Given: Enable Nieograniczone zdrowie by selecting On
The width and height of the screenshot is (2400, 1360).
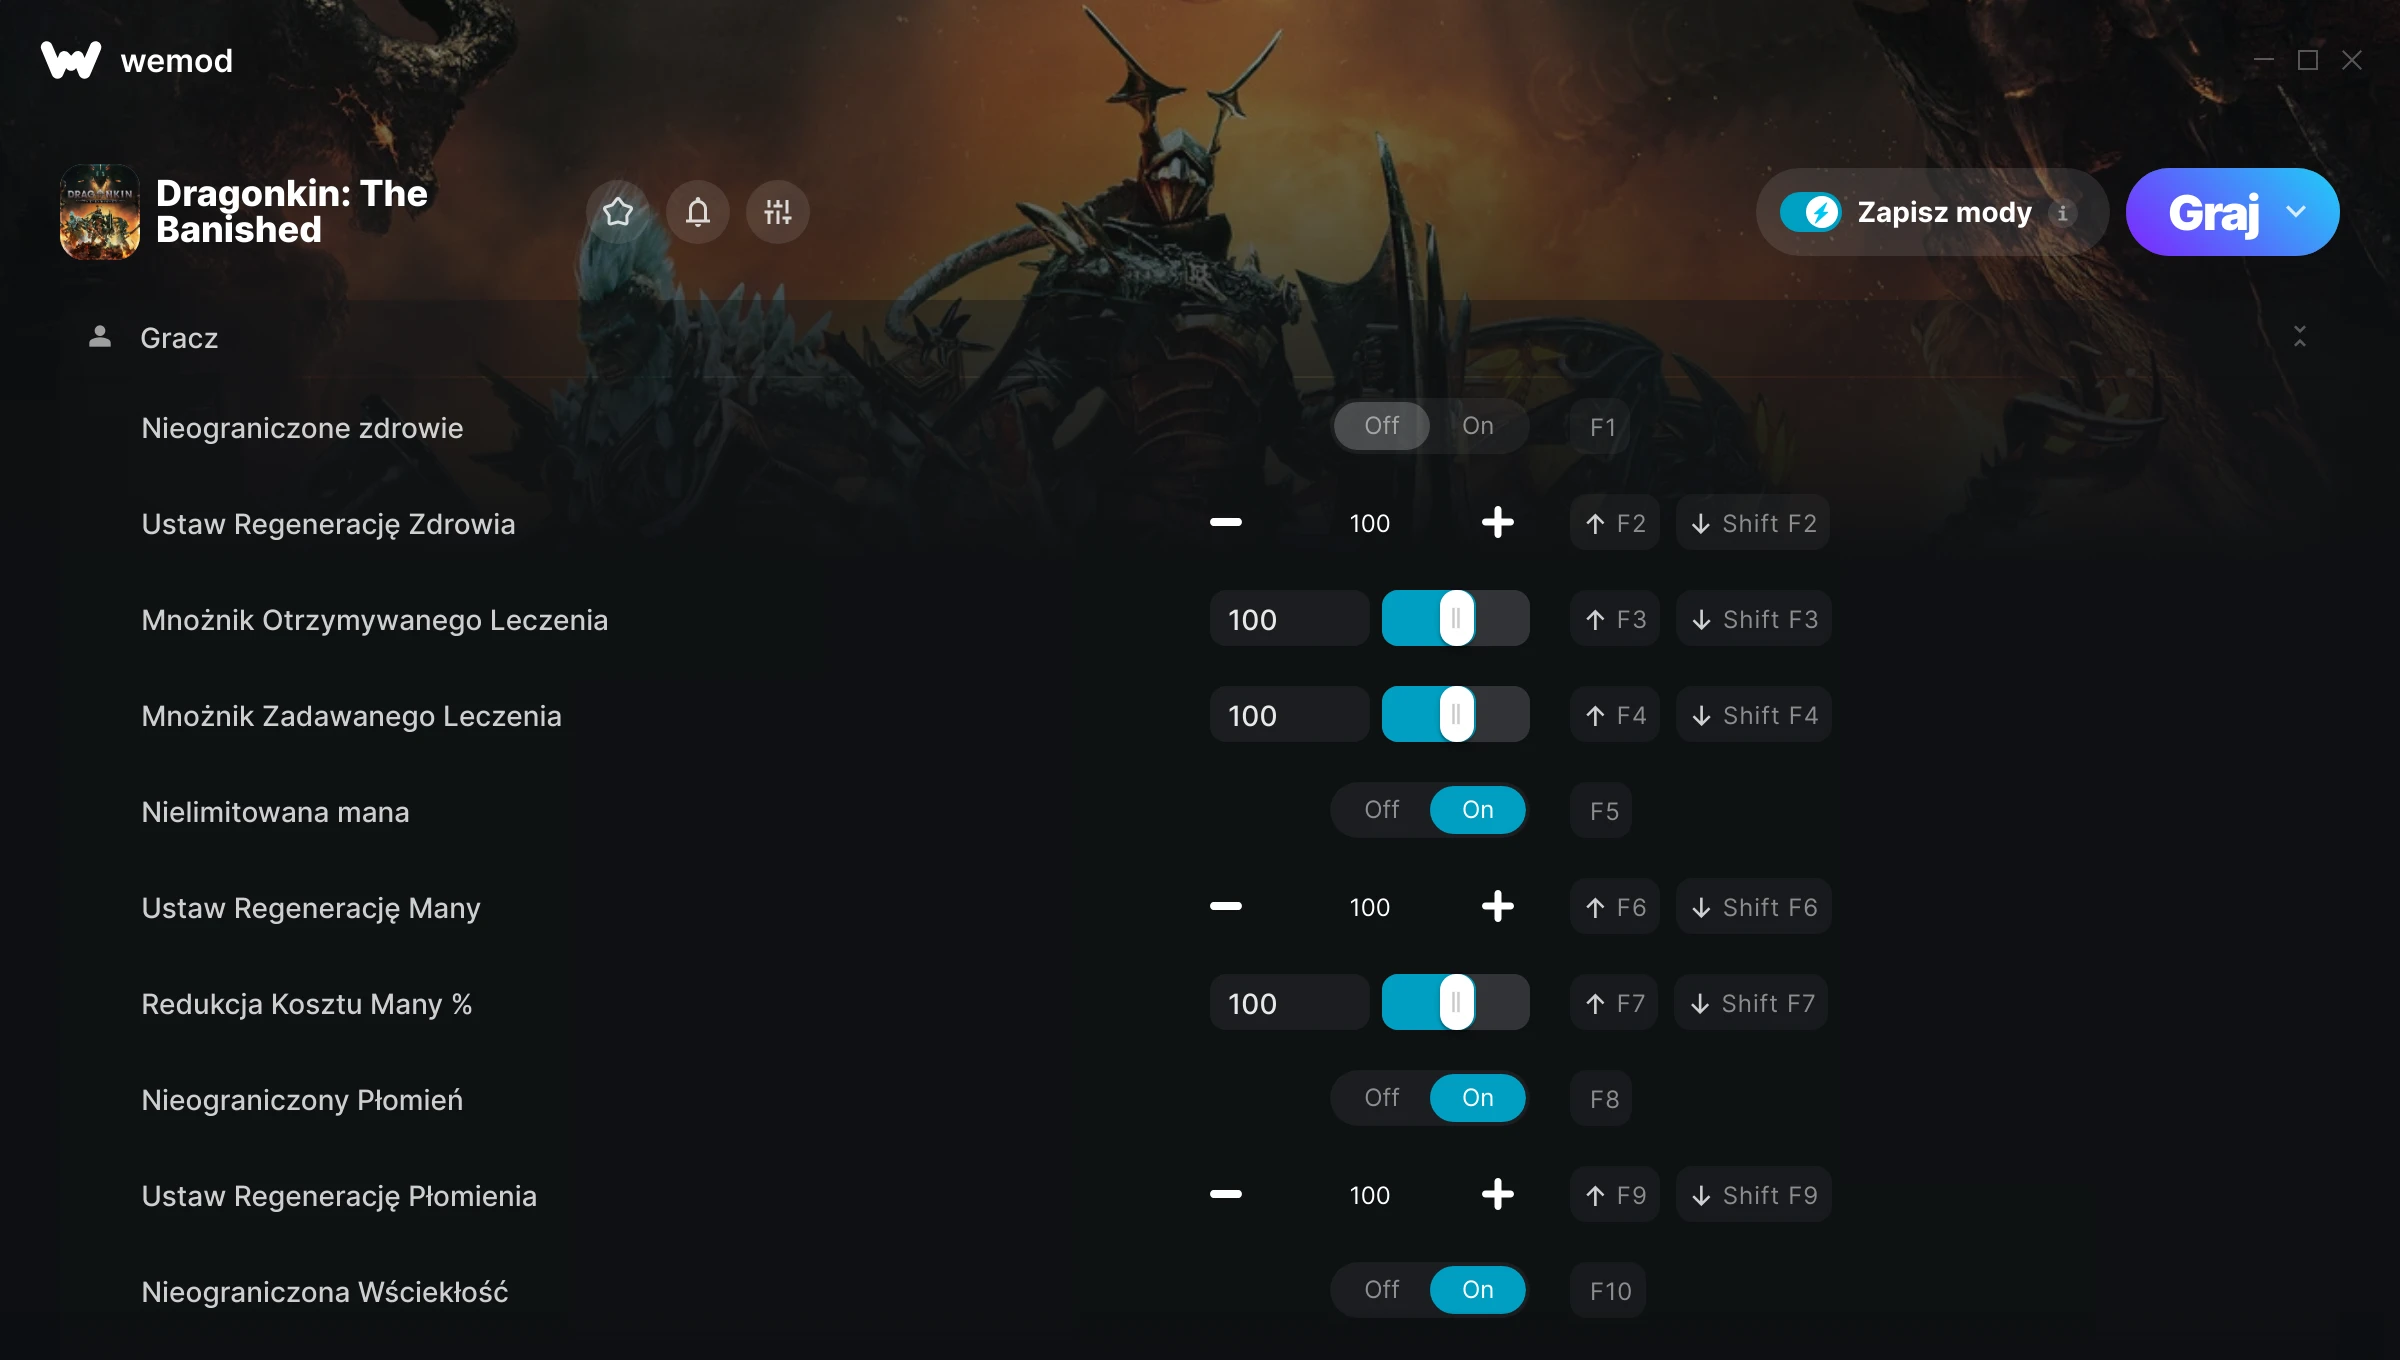Looking at the screenshot, I should pos(1478,426).
